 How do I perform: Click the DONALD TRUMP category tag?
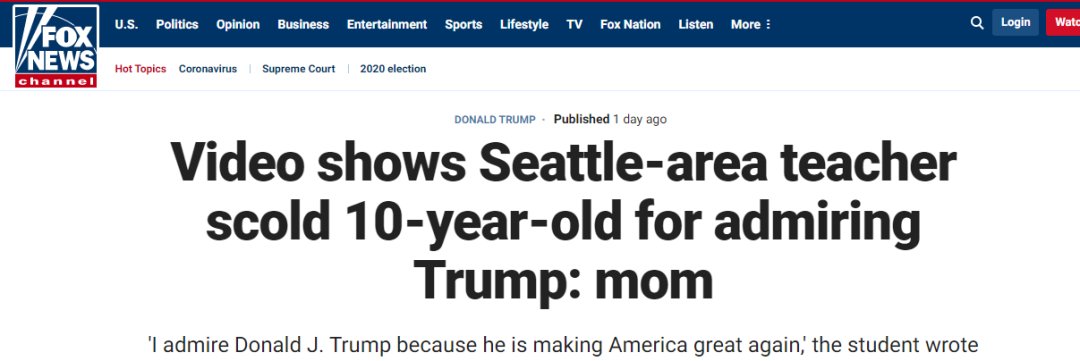click(495, 120)
